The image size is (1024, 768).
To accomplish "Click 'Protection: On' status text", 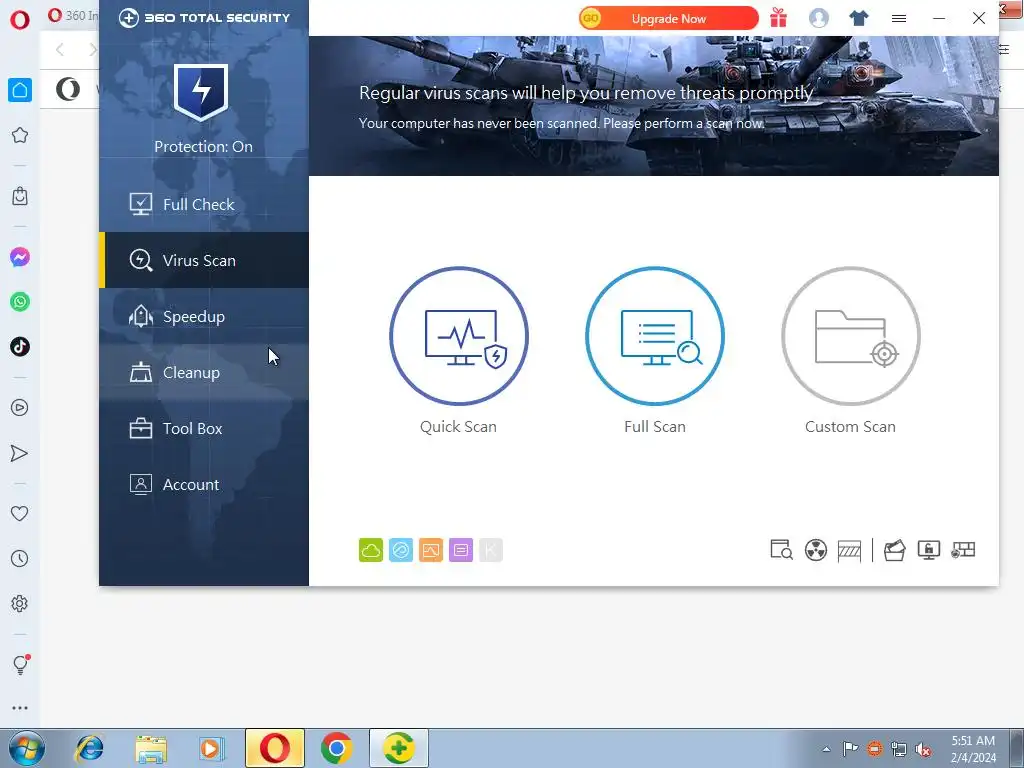I will pyautogui.click(x=203, y=147).
